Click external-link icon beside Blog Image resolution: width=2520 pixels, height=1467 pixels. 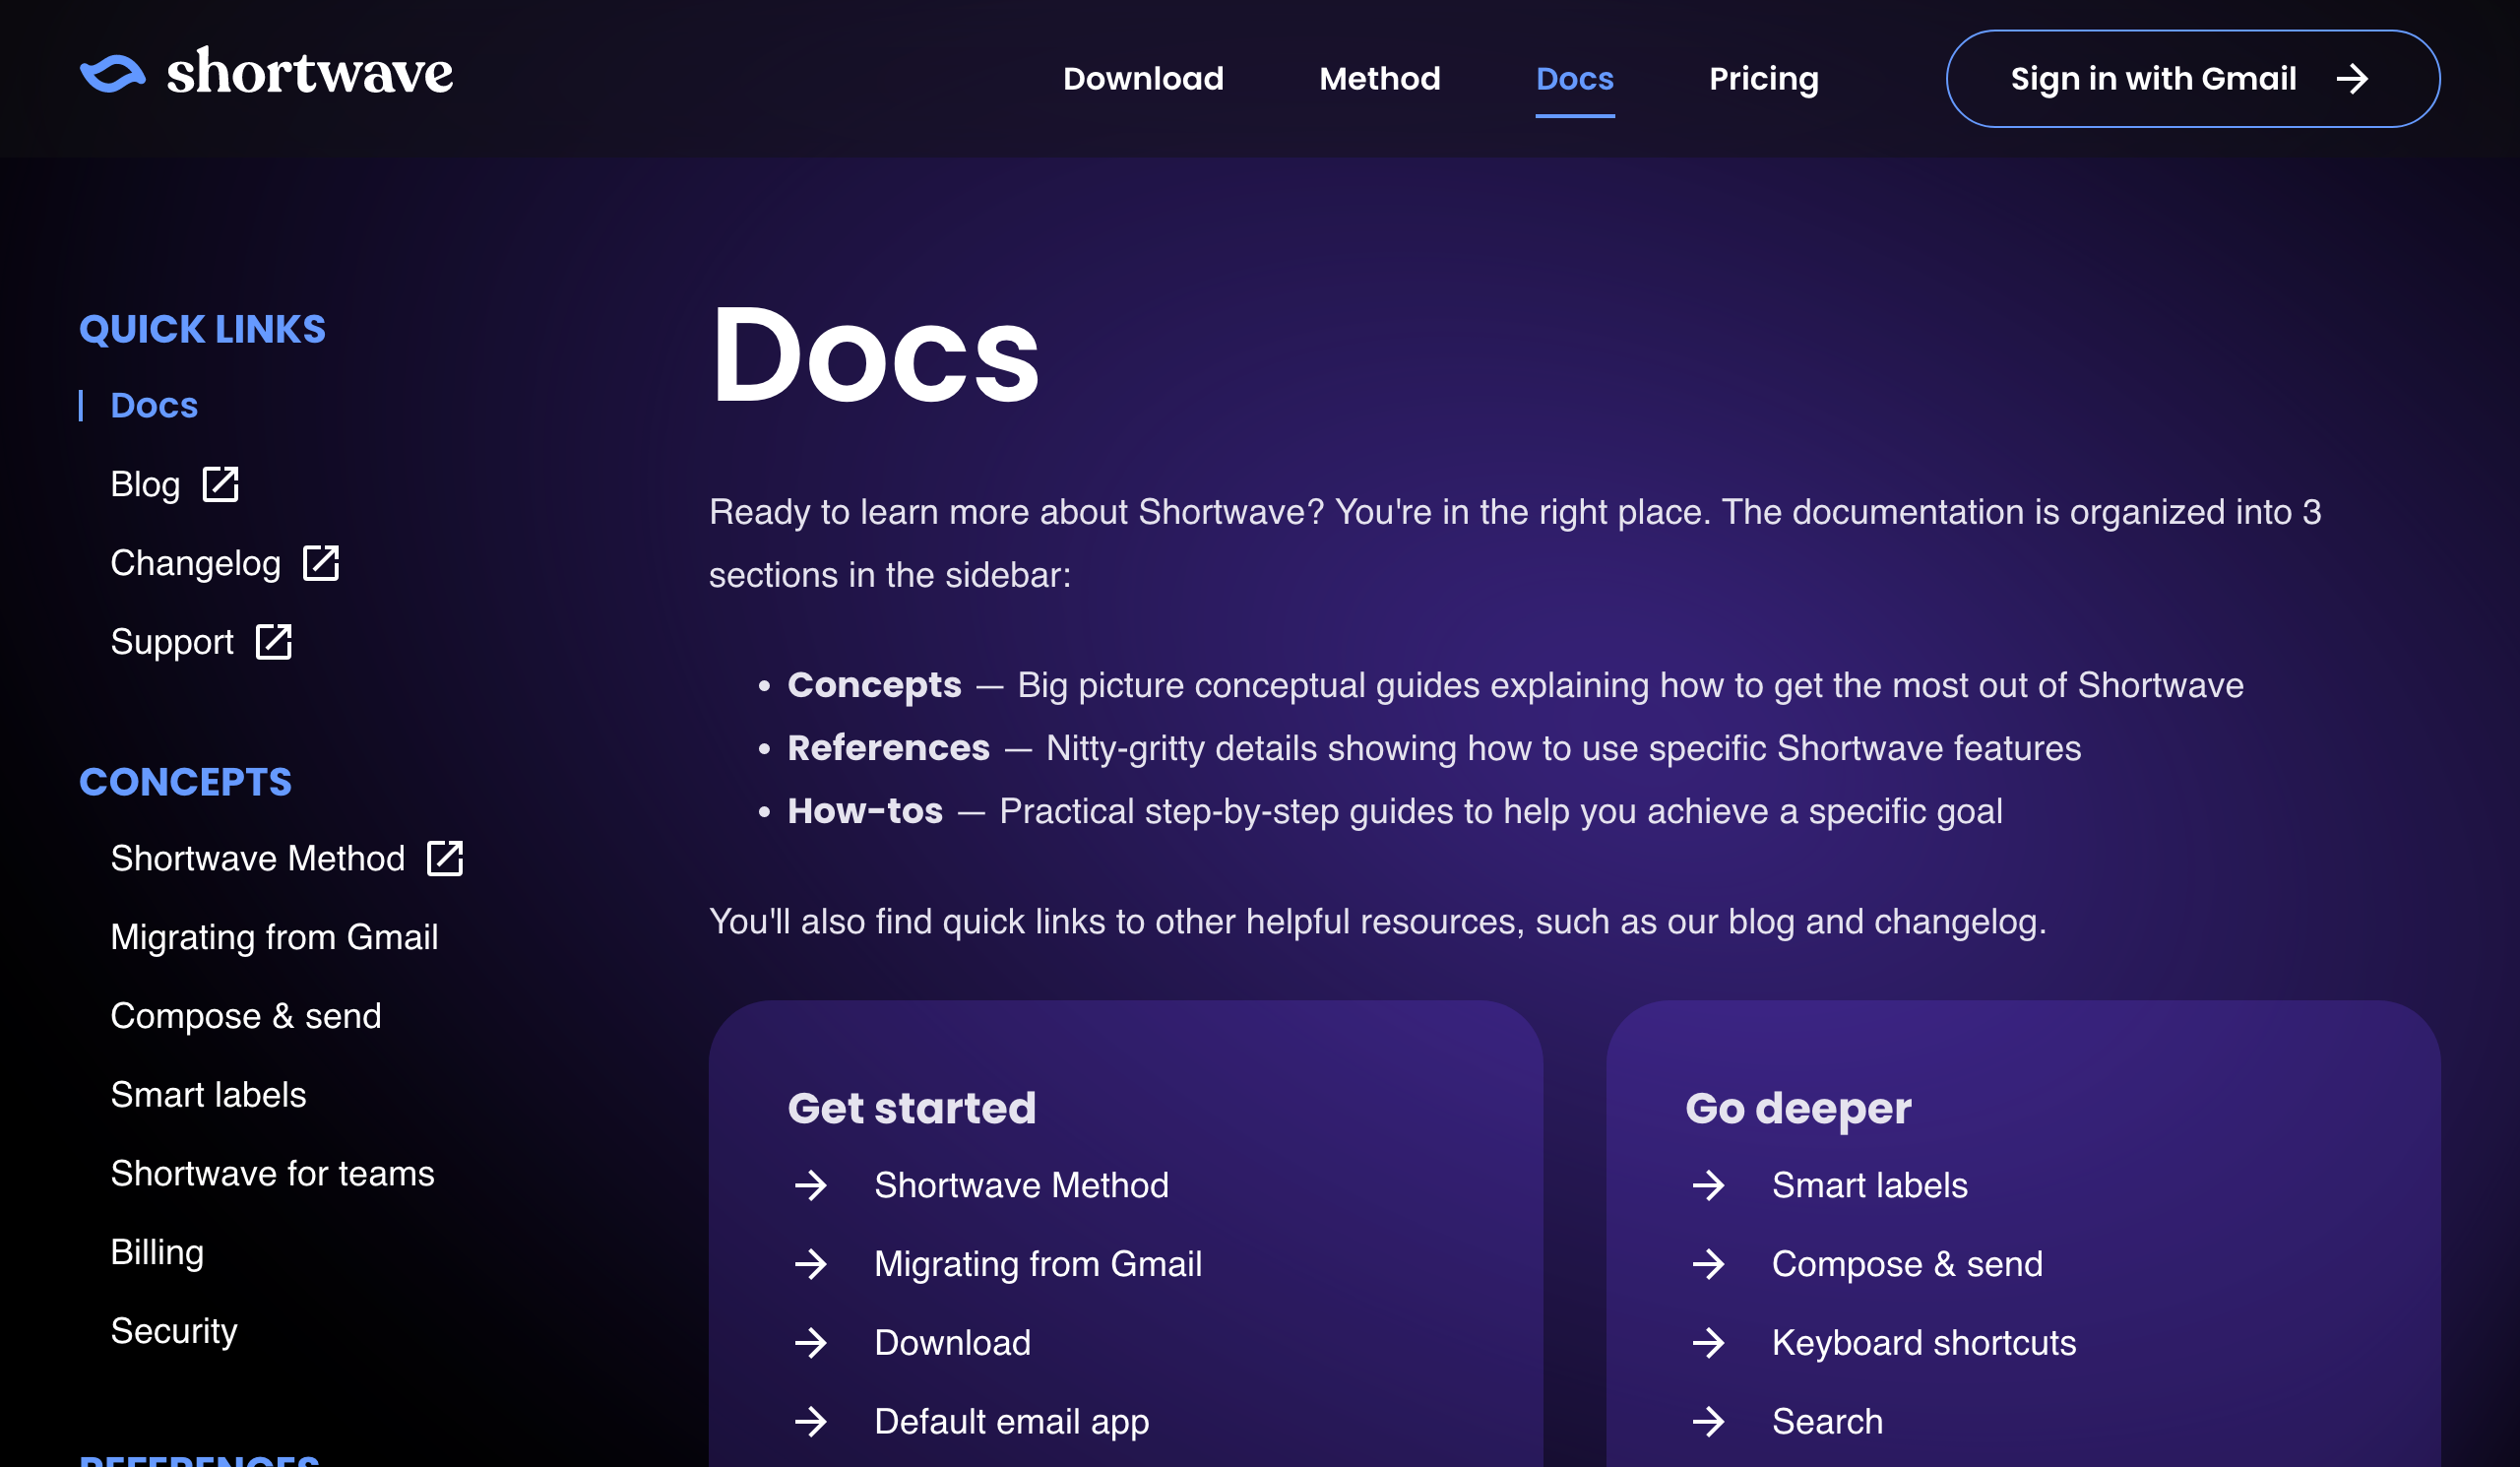[220, 484]
